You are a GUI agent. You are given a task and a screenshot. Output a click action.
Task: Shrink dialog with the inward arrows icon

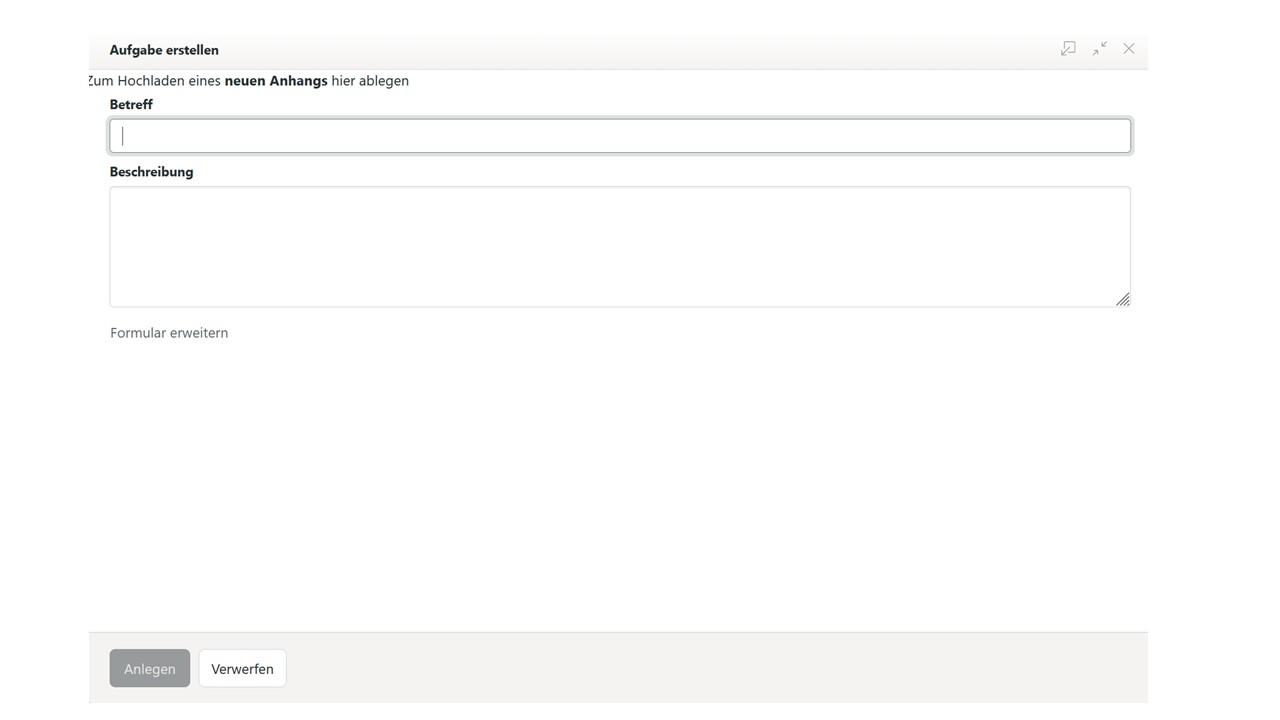point(1099,49)
